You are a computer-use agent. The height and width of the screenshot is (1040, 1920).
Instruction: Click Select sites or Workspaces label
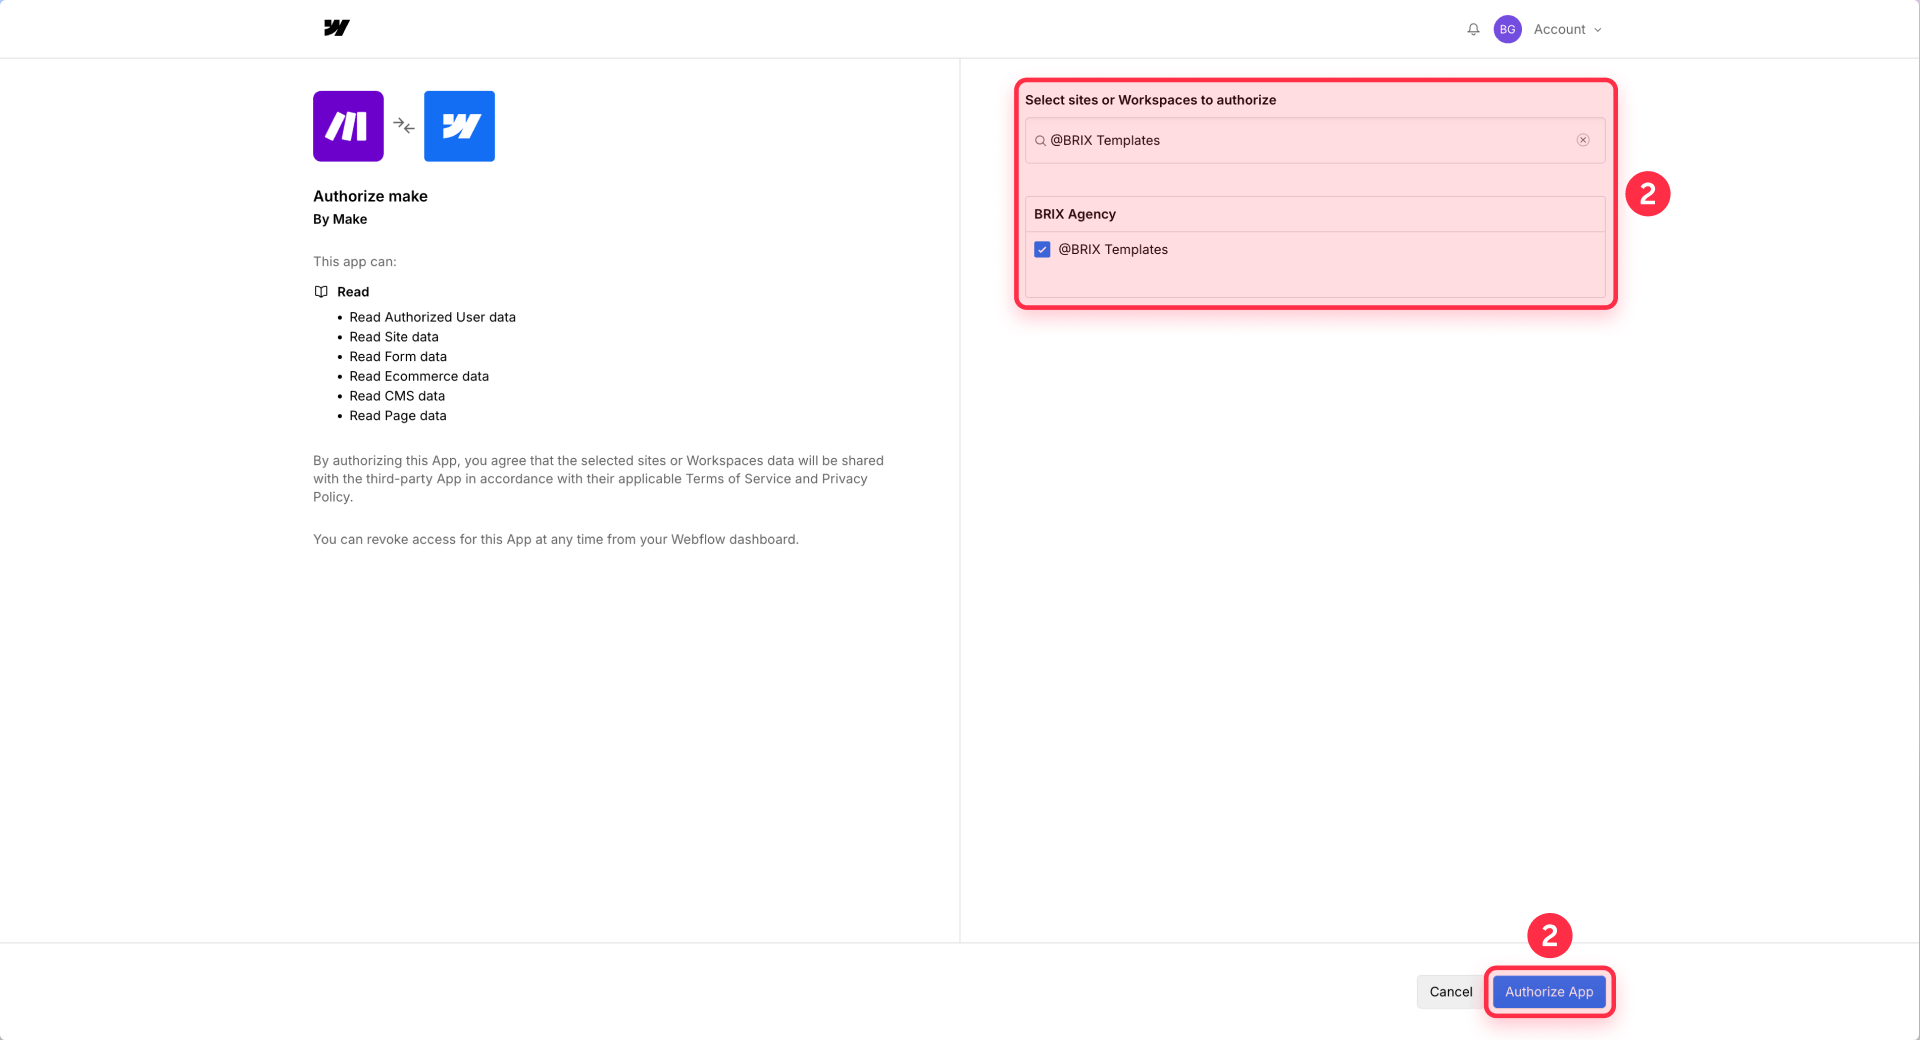pos(1150,100)
